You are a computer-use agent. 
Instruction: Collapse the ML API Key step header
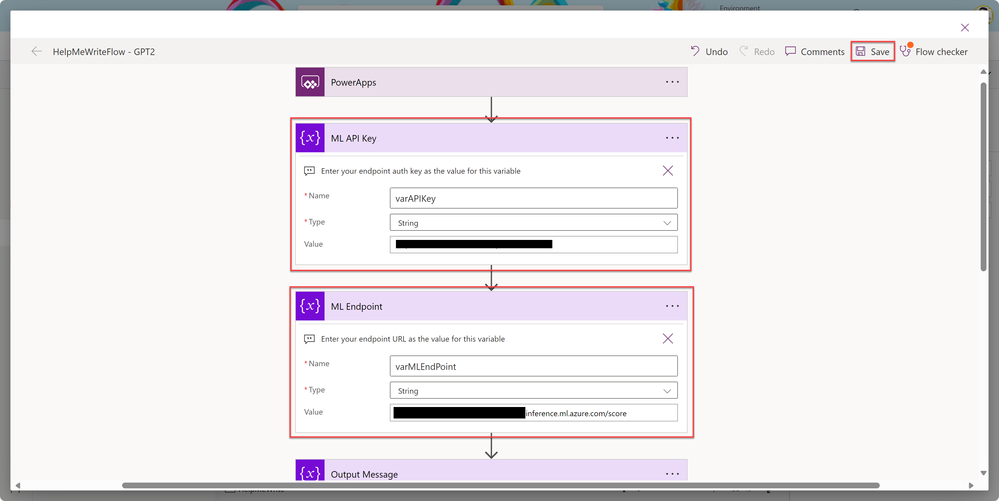[x=491, y=138]
